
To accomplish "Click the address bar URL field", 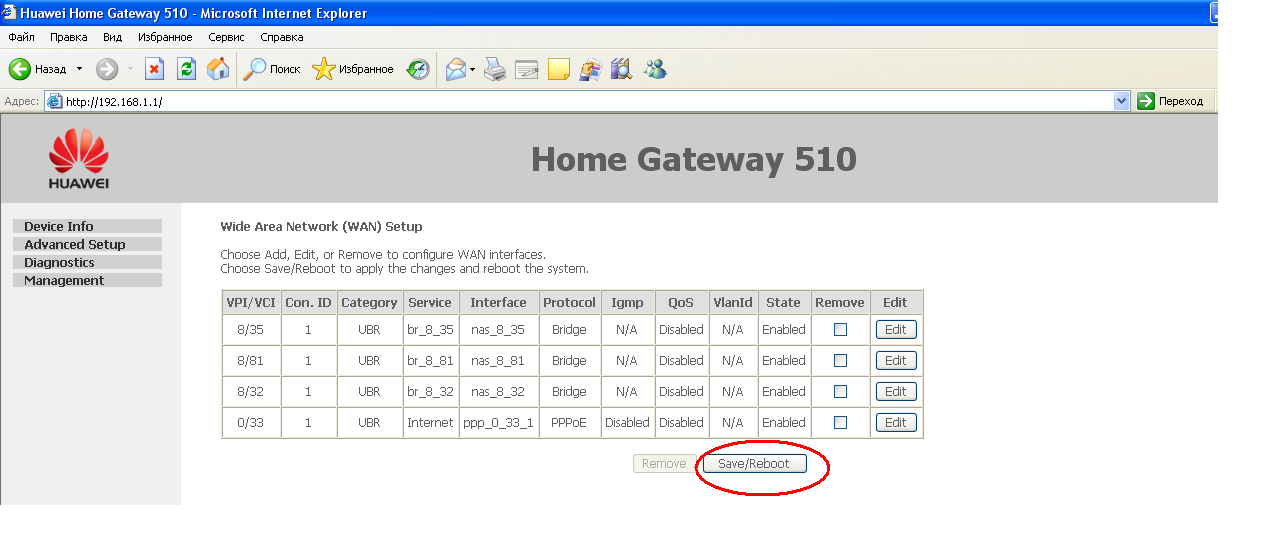I will point(588,101).
